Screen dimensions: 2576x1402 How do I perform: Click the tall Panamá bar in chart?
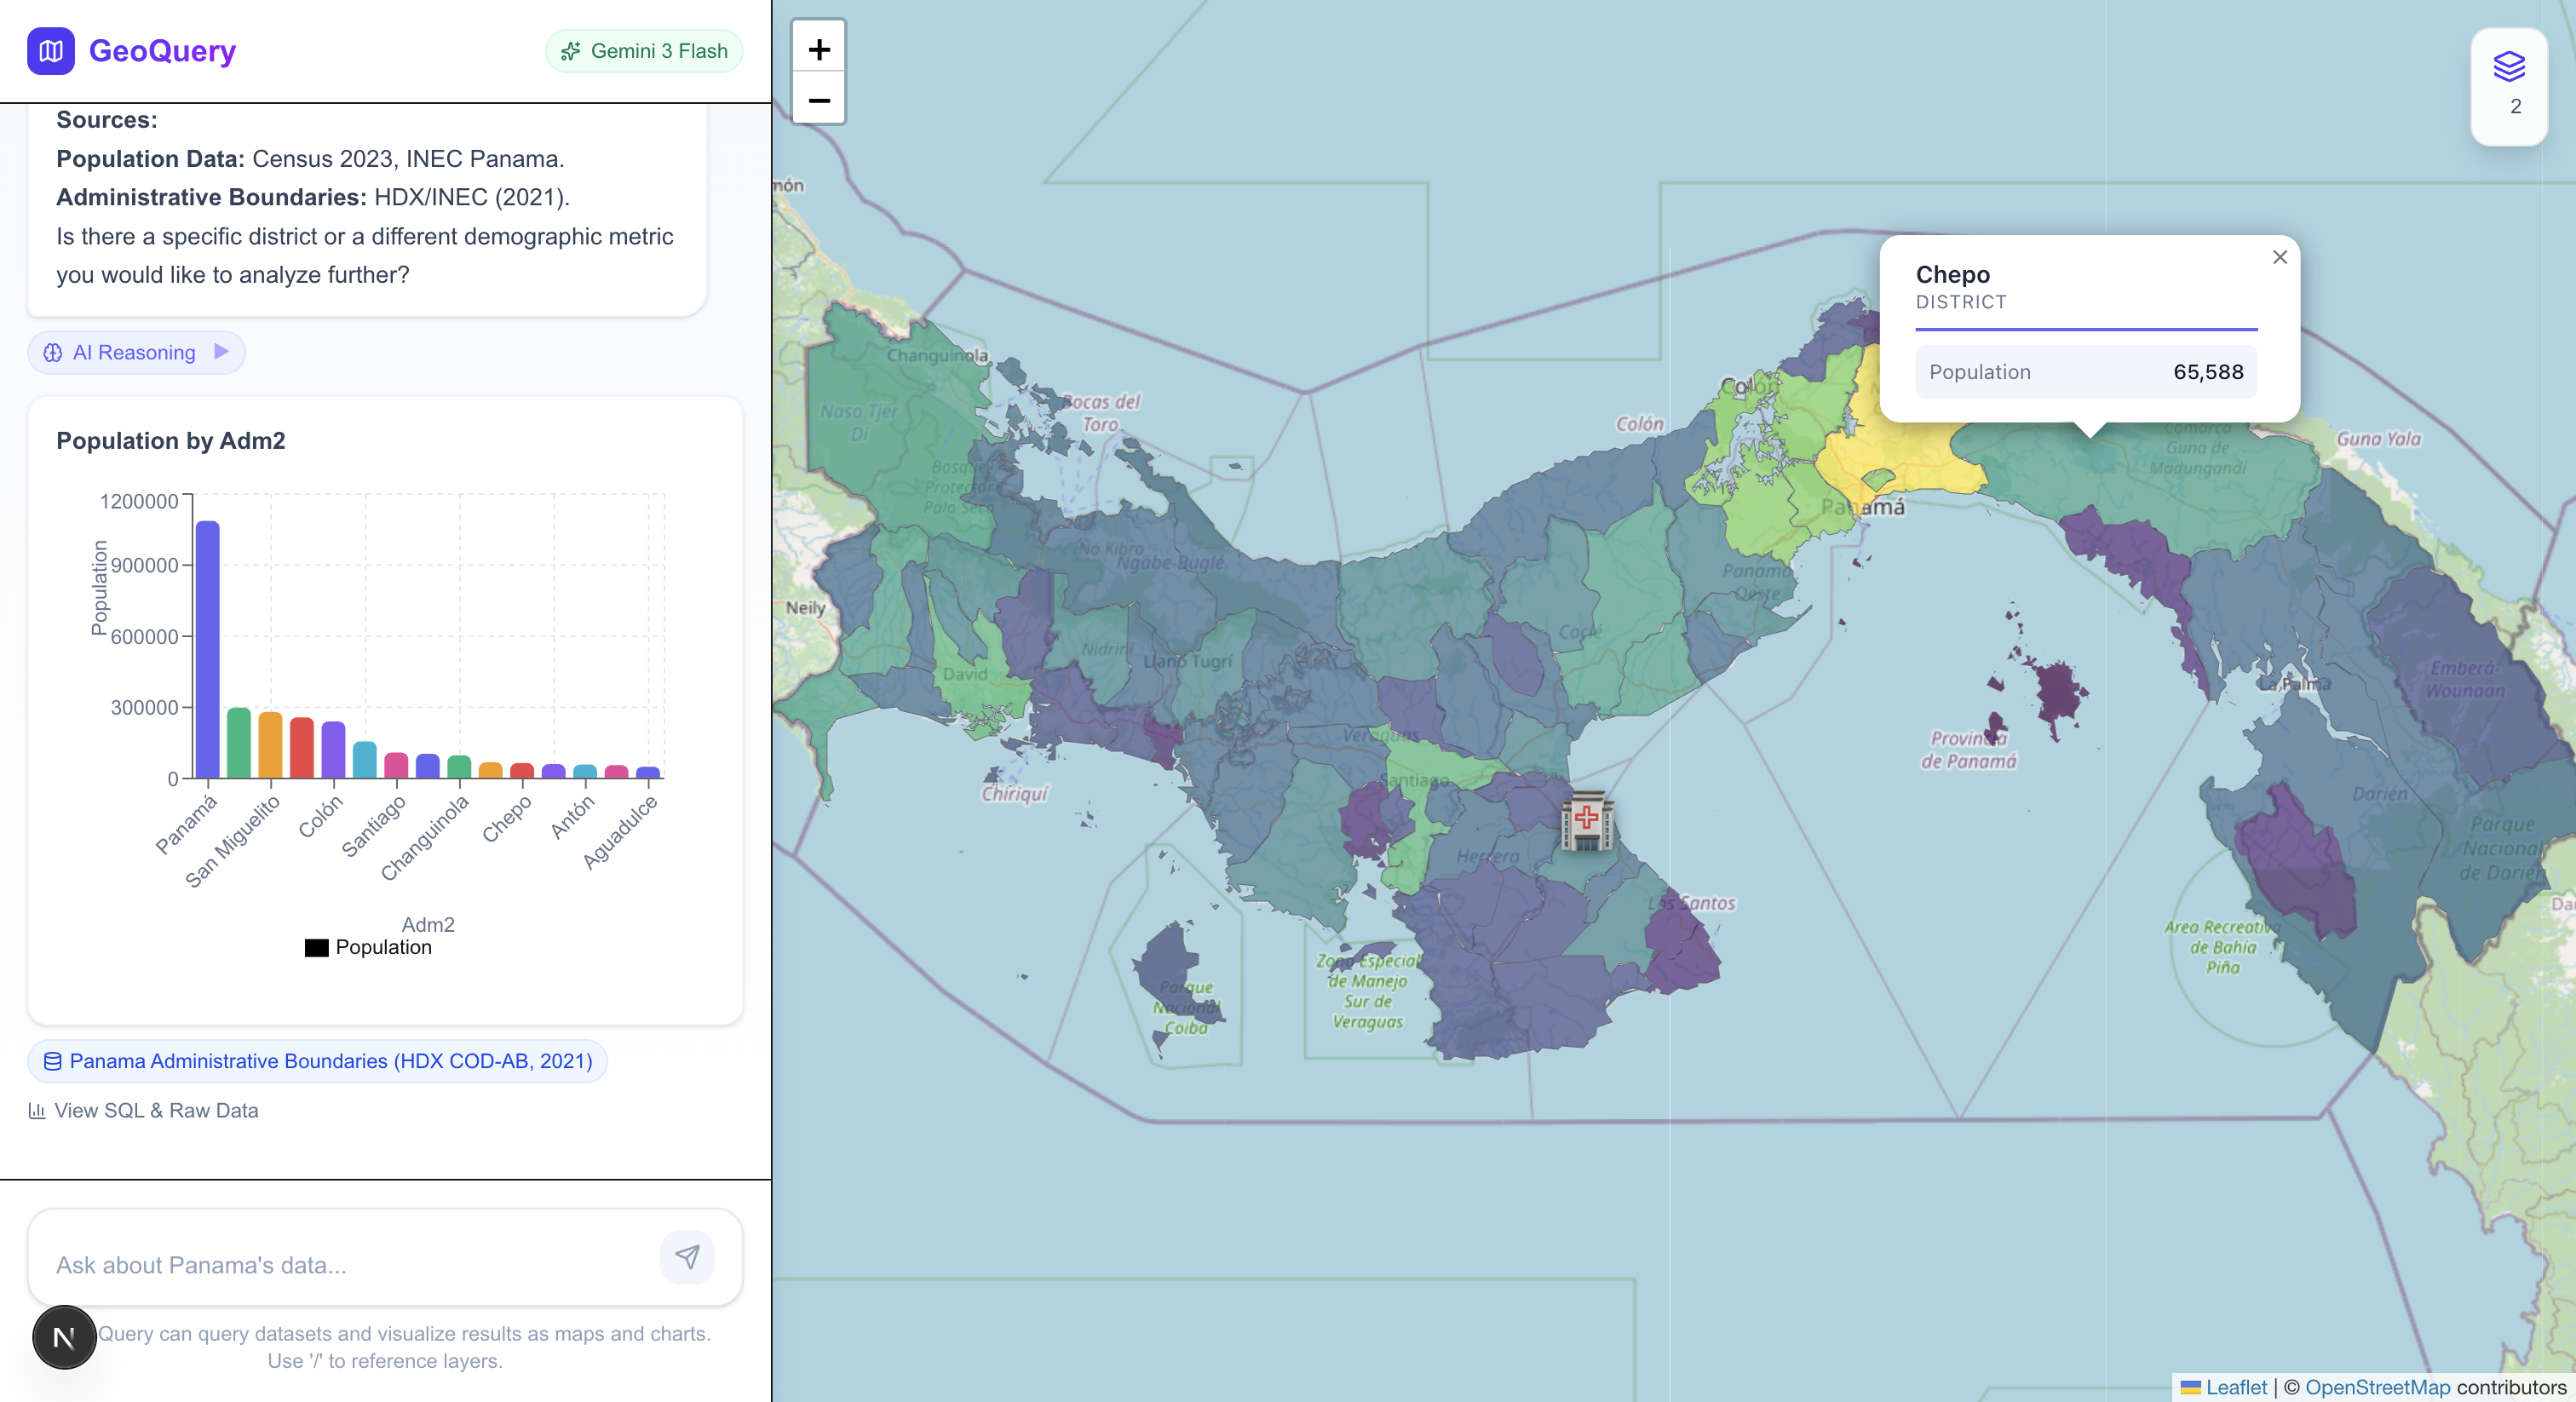click(207, 648)
